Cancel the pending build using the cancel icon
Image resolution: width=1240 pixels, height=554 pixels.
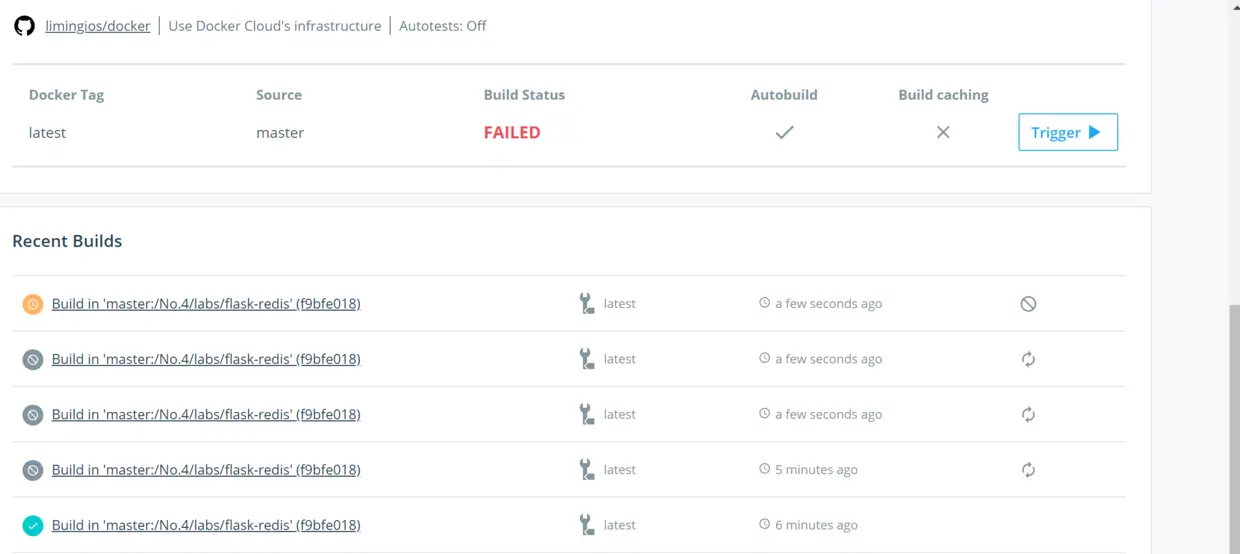coord(1028,304)
